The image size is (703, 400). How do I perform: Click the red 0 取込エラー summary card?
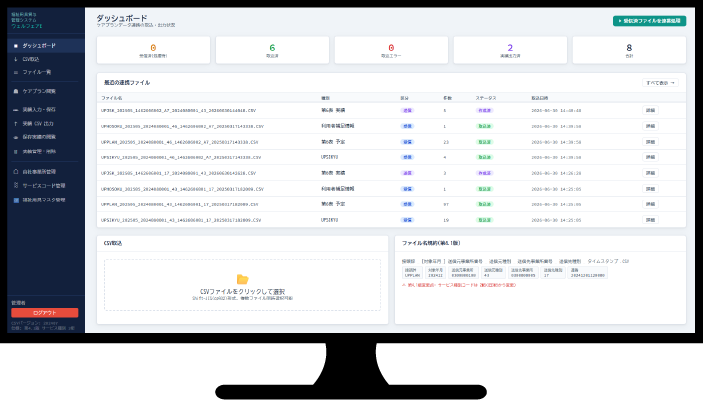click(391, 50)
